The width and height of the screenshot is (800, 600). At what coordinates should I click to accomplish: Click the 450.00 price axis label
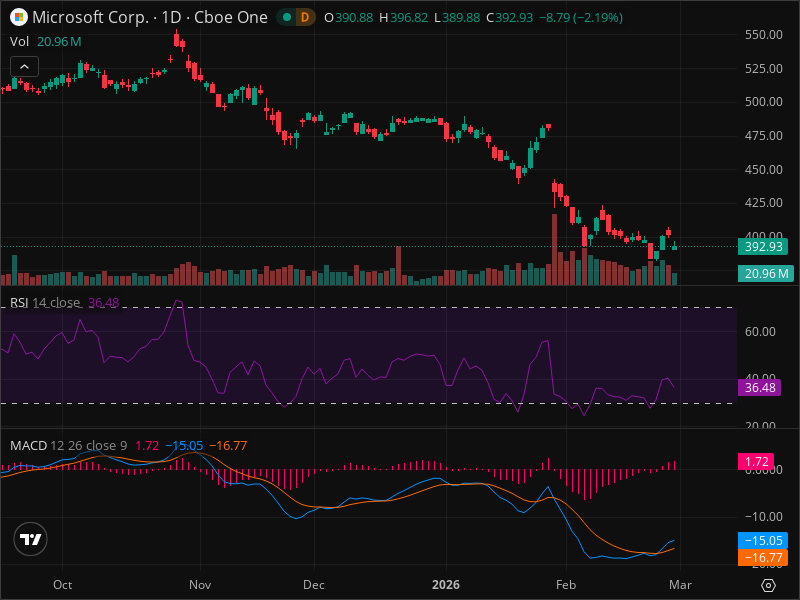tap(764, 169)
